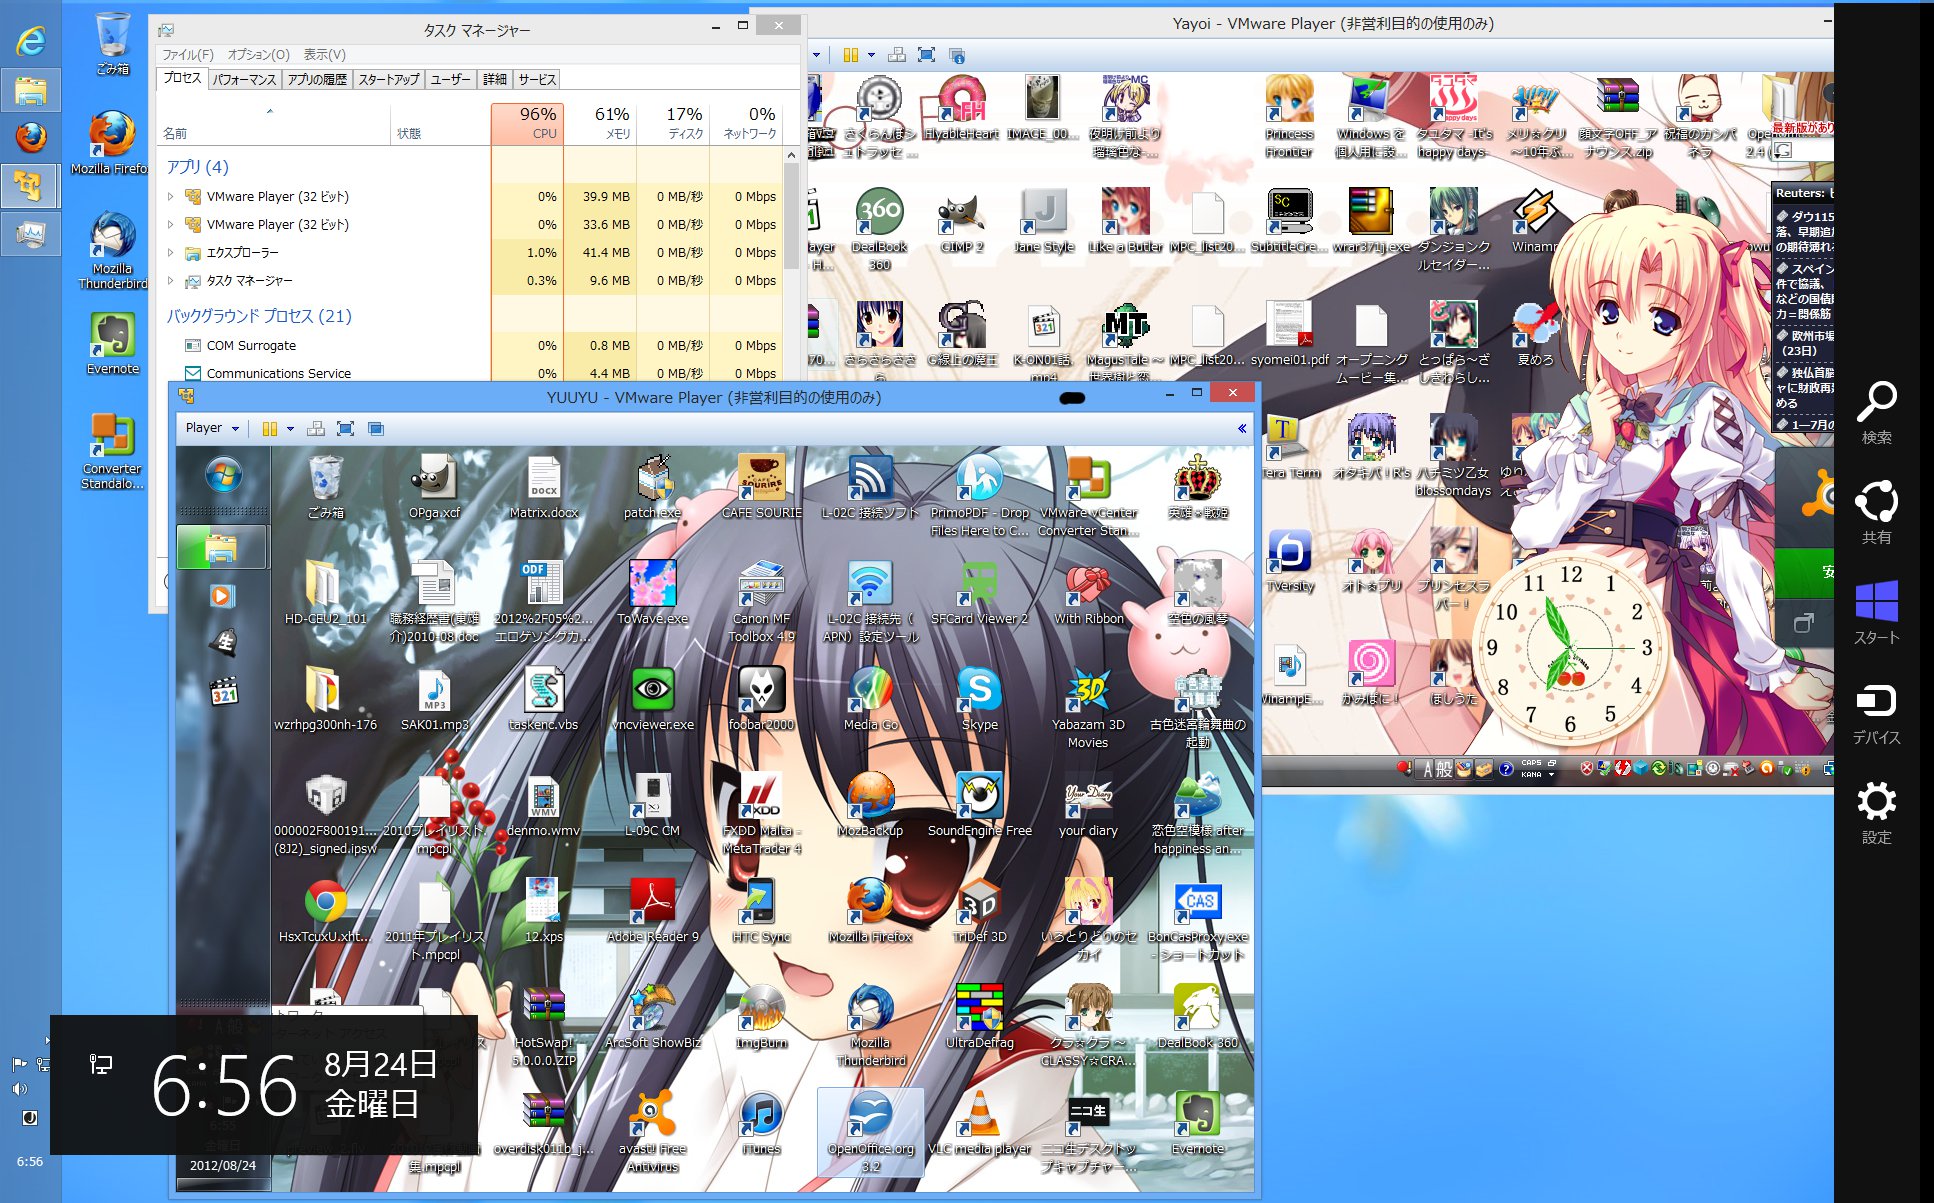Open Jane Style icon in Yayoi guest

pyautogui.click(x=1044, y=221)
